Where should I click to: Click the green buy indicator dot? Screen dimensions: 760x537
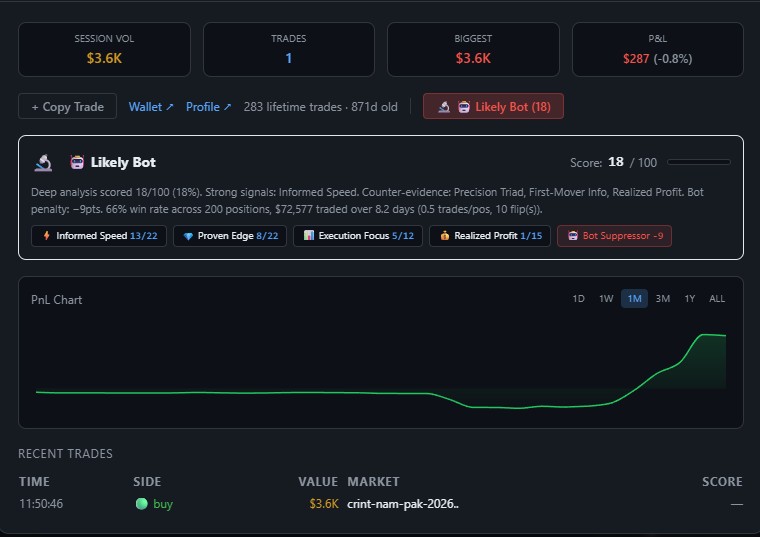coord(142,504)
